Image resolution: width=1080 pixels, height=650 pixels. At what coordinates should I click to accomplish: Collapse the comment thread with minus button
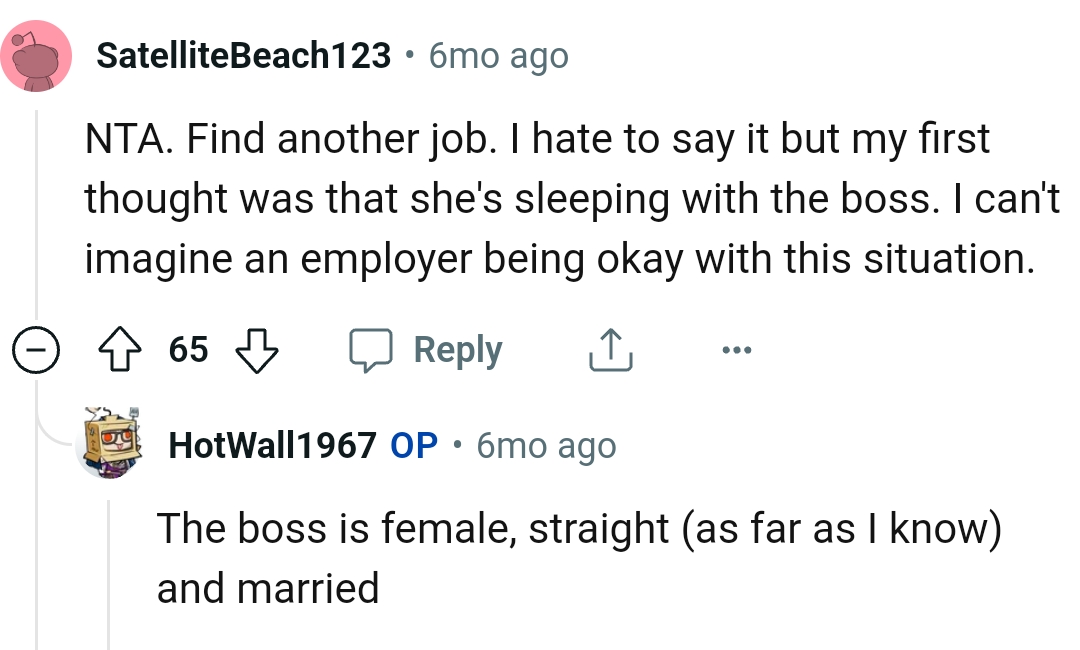pyautogui.click(x=36, y=350)
